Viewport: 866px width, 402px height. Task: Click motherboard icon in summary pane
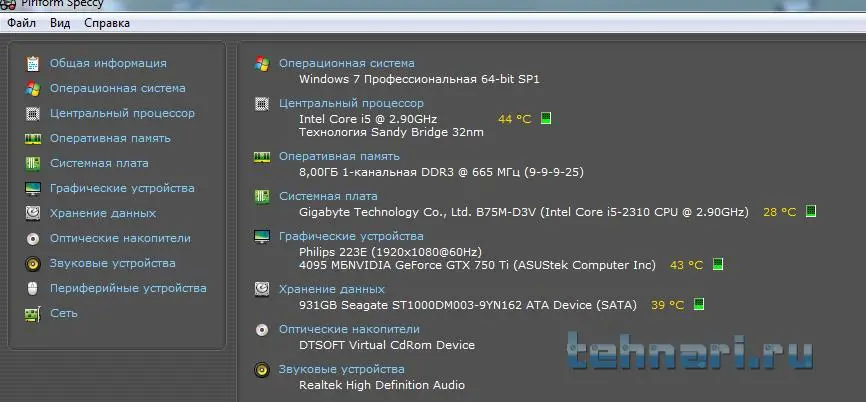point(262,197)
